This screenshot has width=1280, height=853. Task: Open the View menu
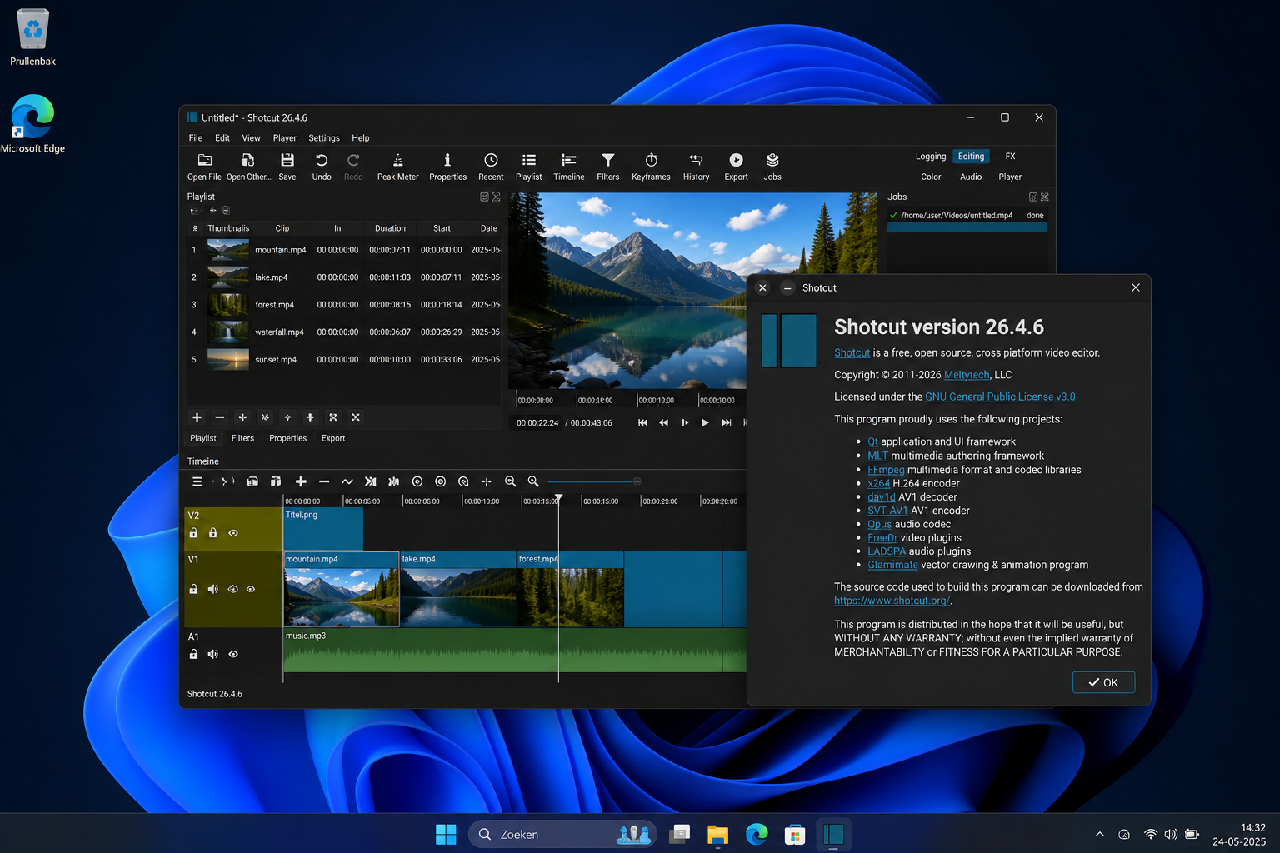tap(251, 138)
